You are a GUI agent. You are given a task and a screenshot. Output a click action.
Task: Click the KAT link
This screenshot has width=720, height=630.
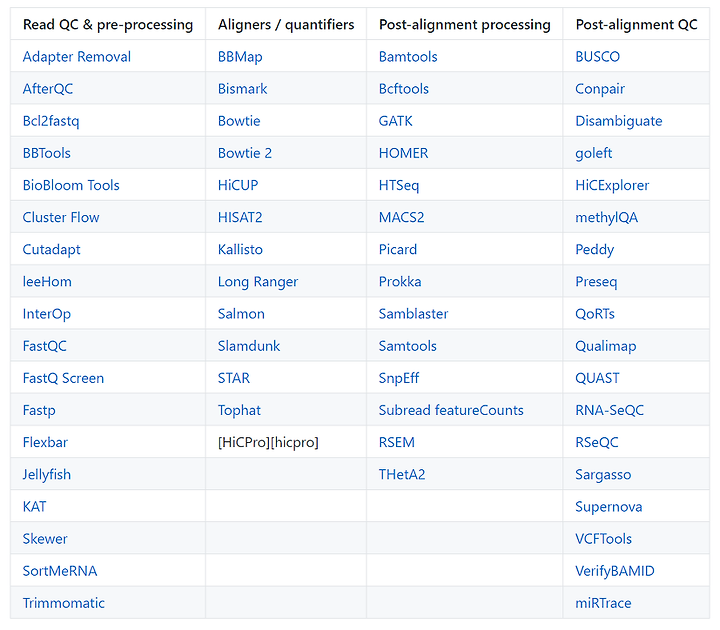pyautogui.click(x=34, y=506)
